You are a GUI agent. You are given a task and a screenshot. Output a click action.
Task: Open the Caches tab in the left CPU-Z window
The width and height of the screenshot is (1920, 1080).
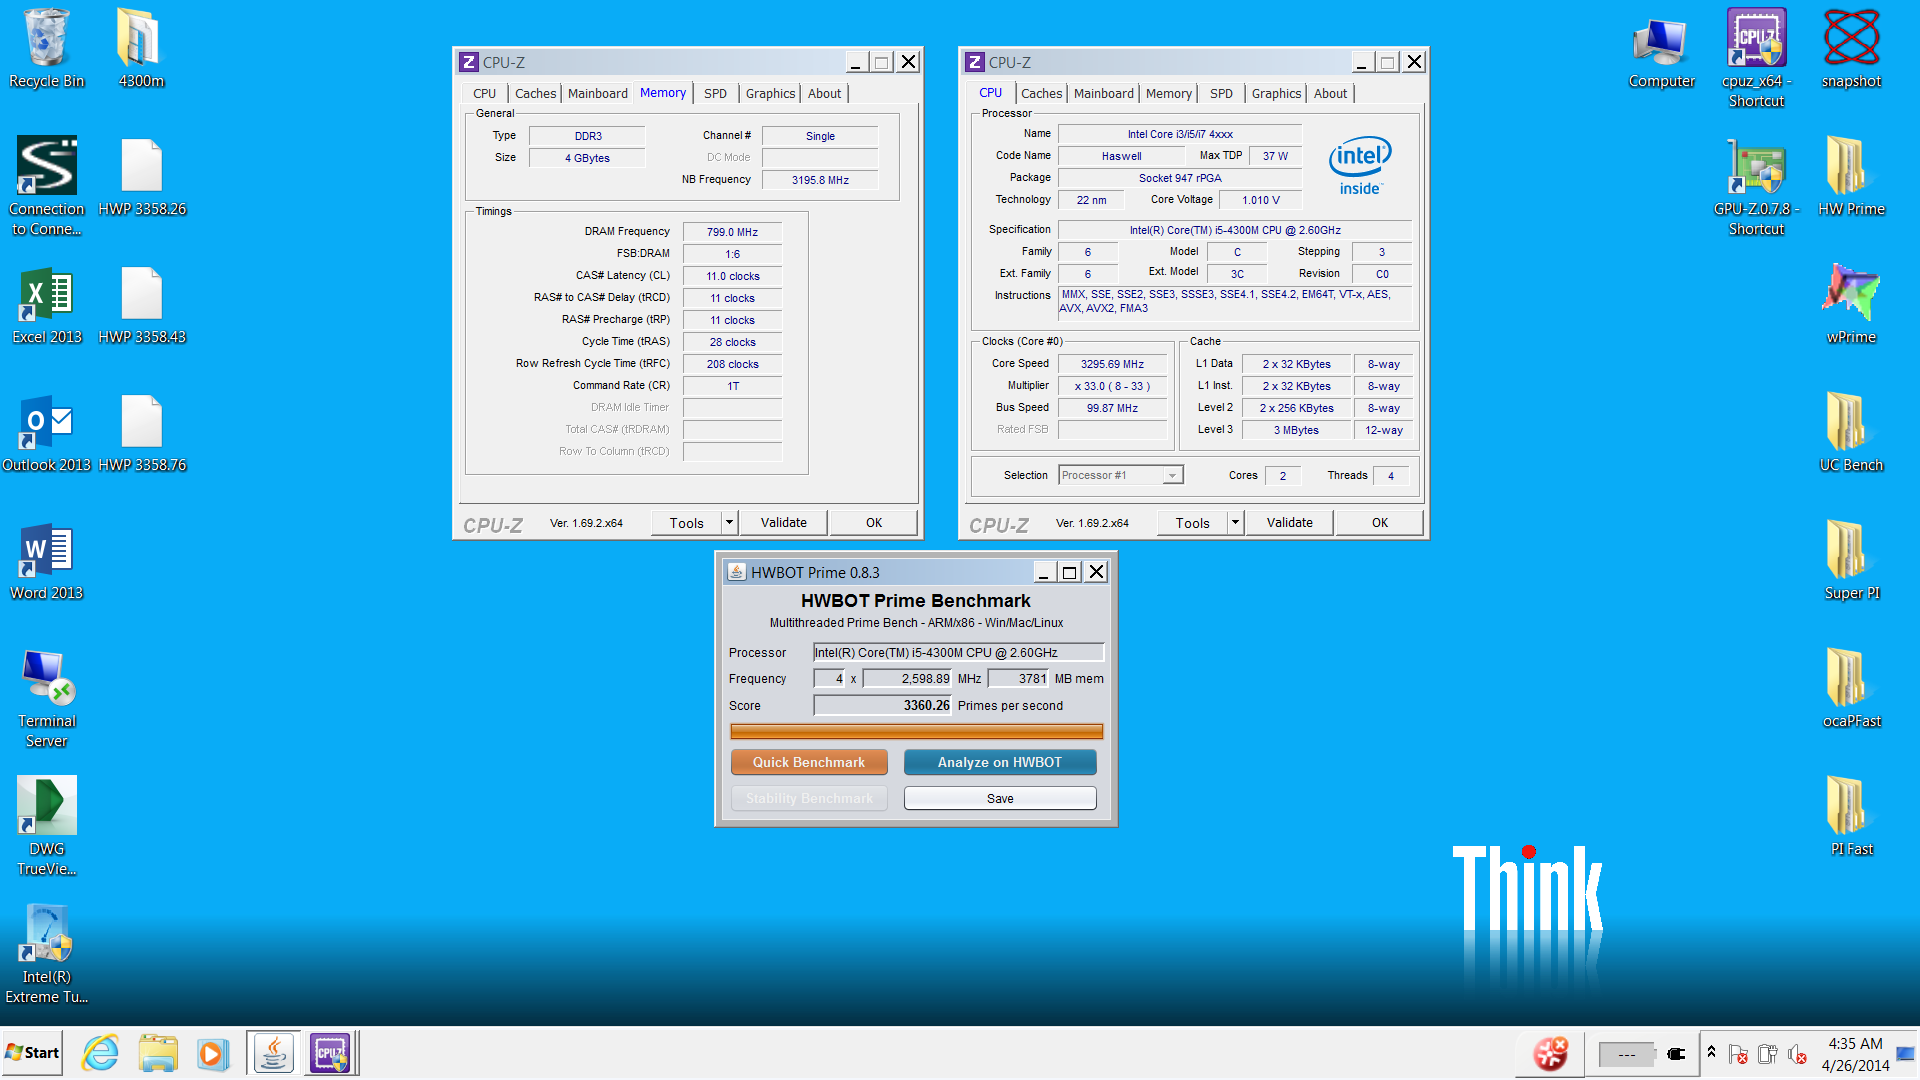[535, 93]
